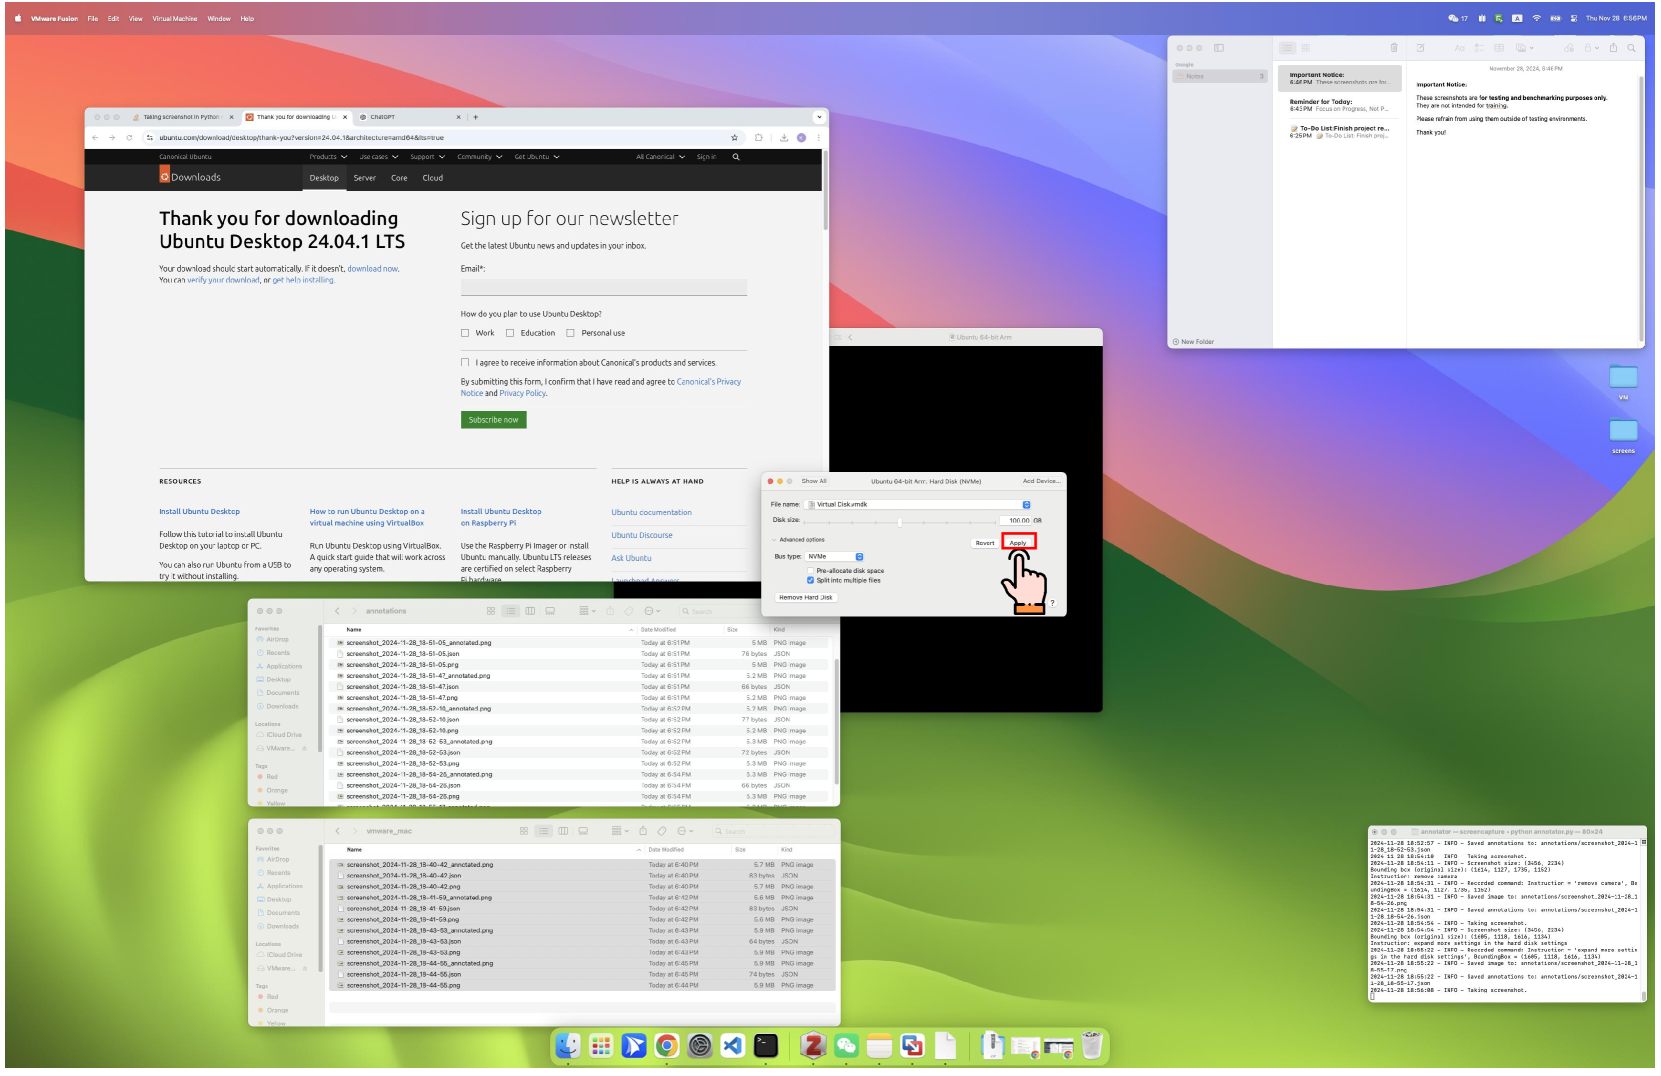Open the File name Virtual Disk dropdown
Image resolution: width=1661 pixels, height=1076 pixels.
click(918, 505)
